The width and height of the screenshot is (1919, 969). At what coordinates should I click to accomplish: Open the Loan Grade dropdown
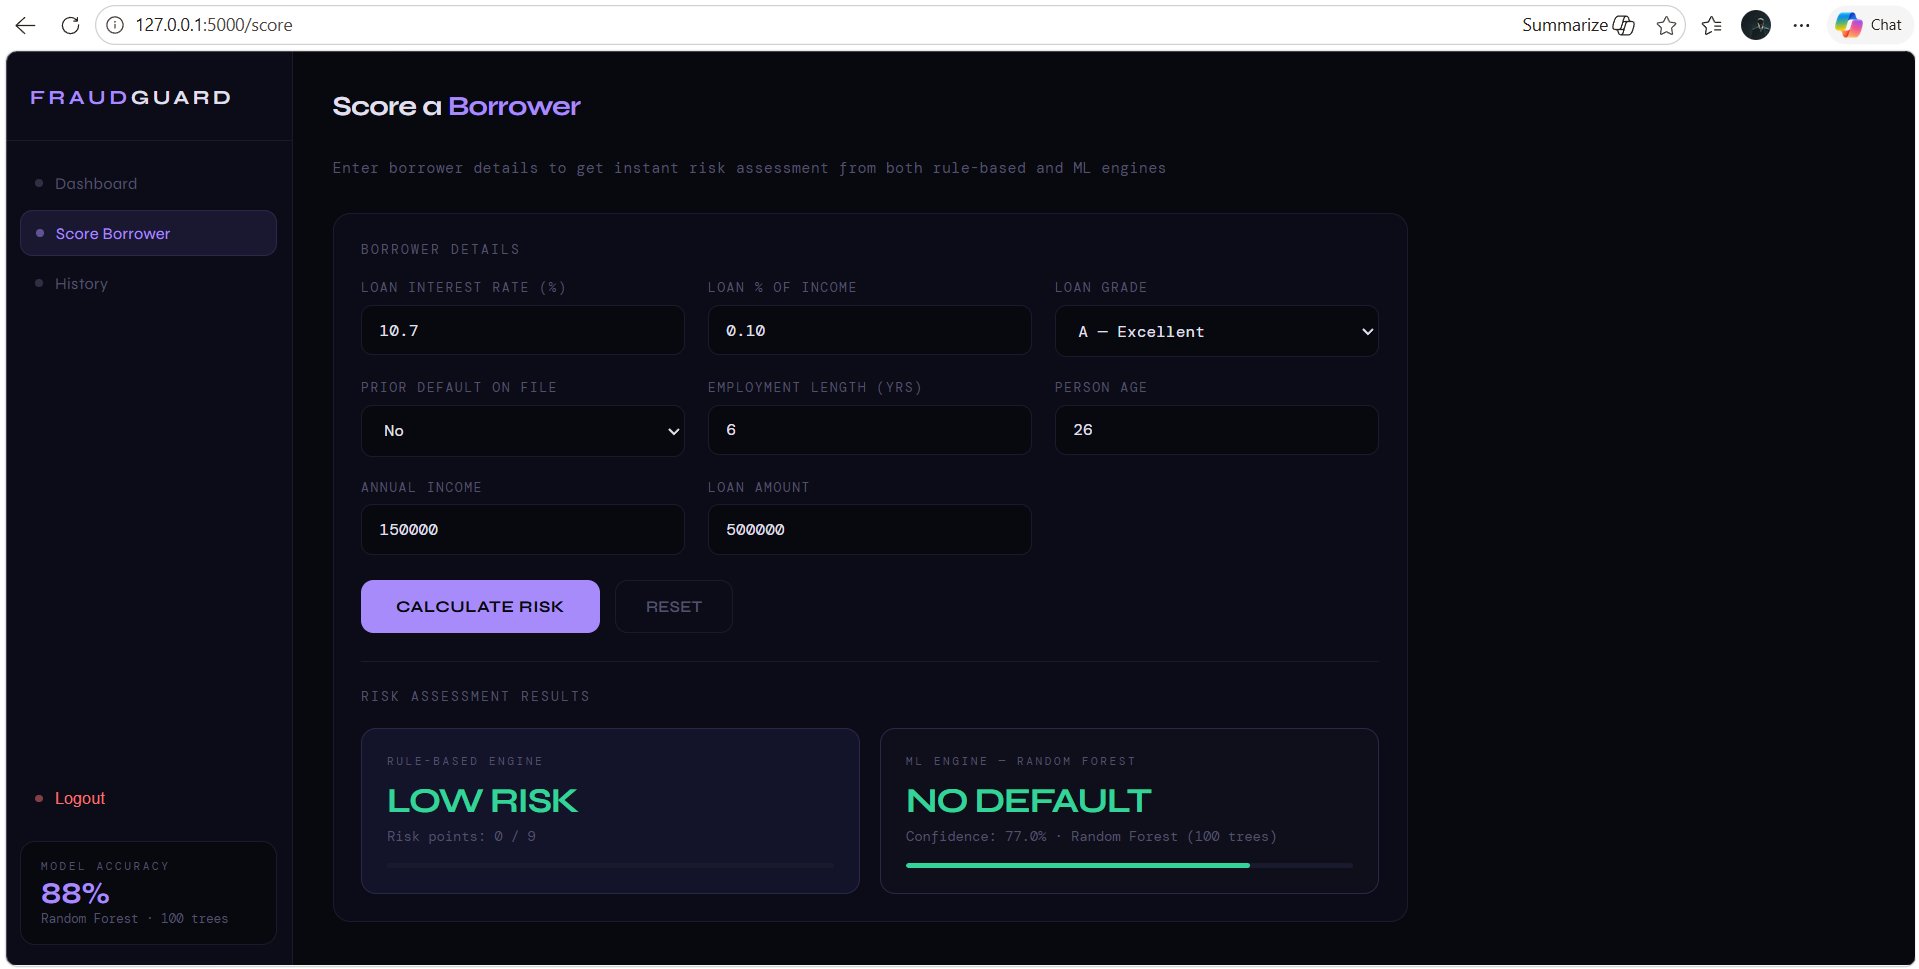[x=1215, y=331]
